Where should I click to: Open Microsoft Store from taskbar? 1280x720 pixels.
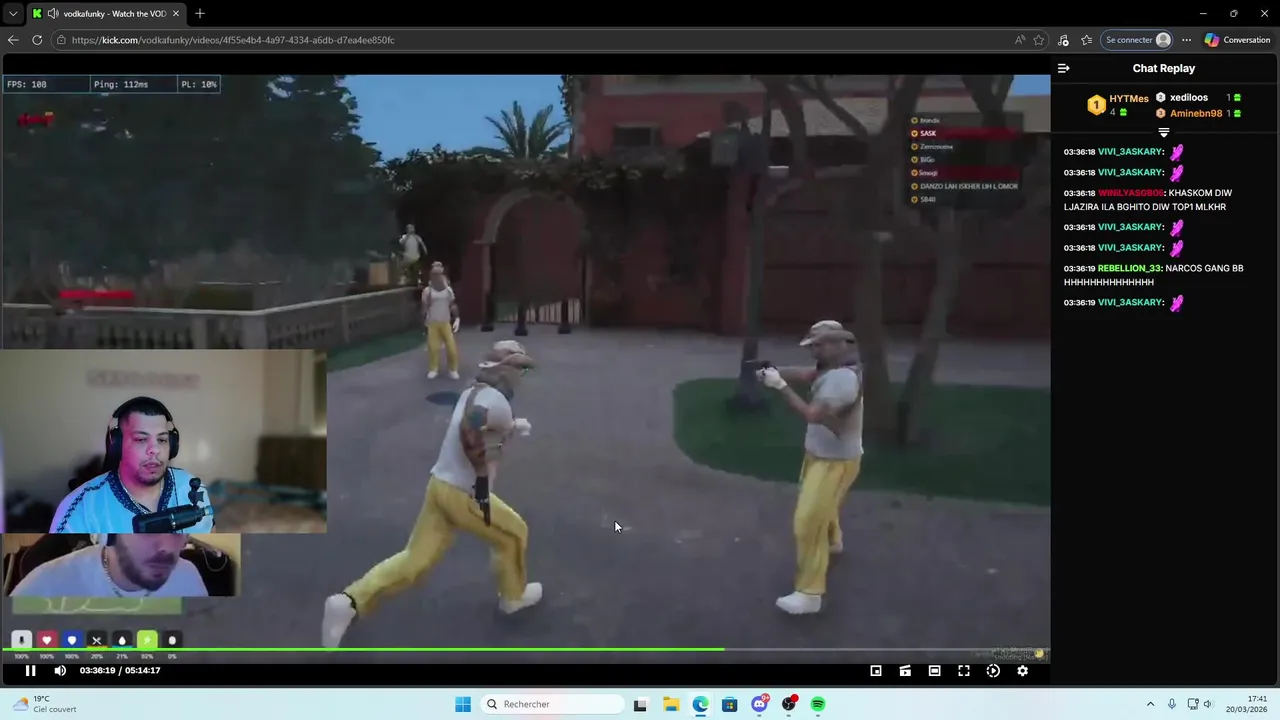click(729, 704)
